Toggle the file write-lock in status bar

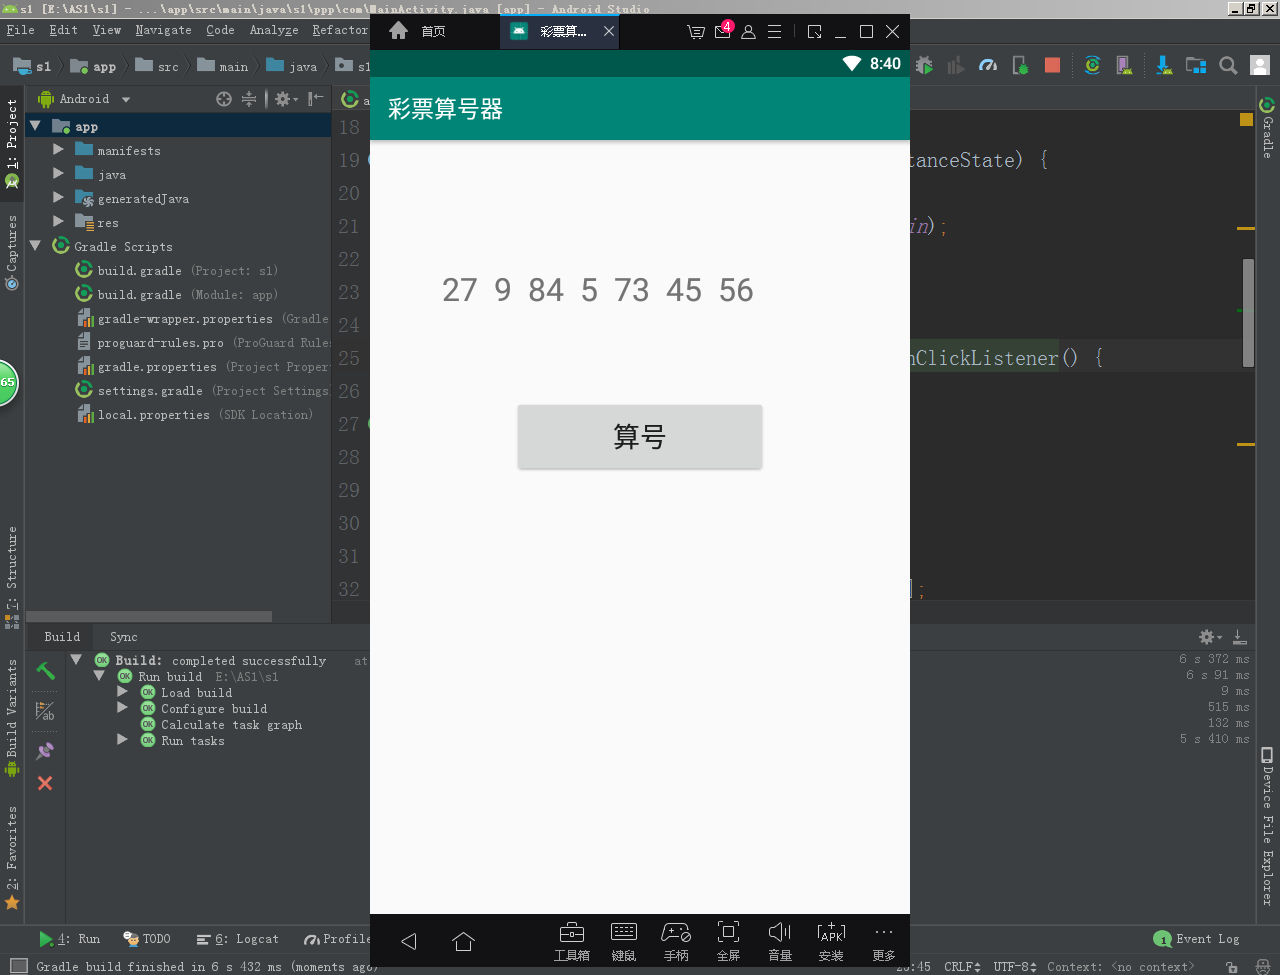1232,966
